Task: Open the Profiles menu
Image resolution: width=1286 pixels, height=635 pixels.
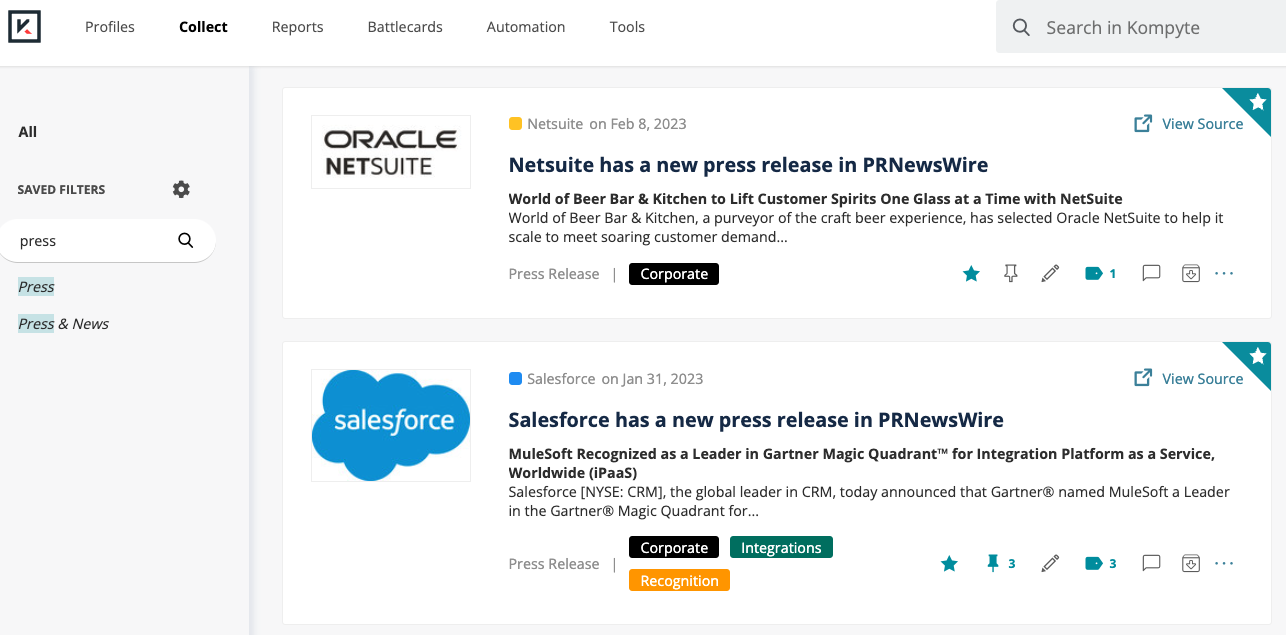Action: click(x=110, y=27)
